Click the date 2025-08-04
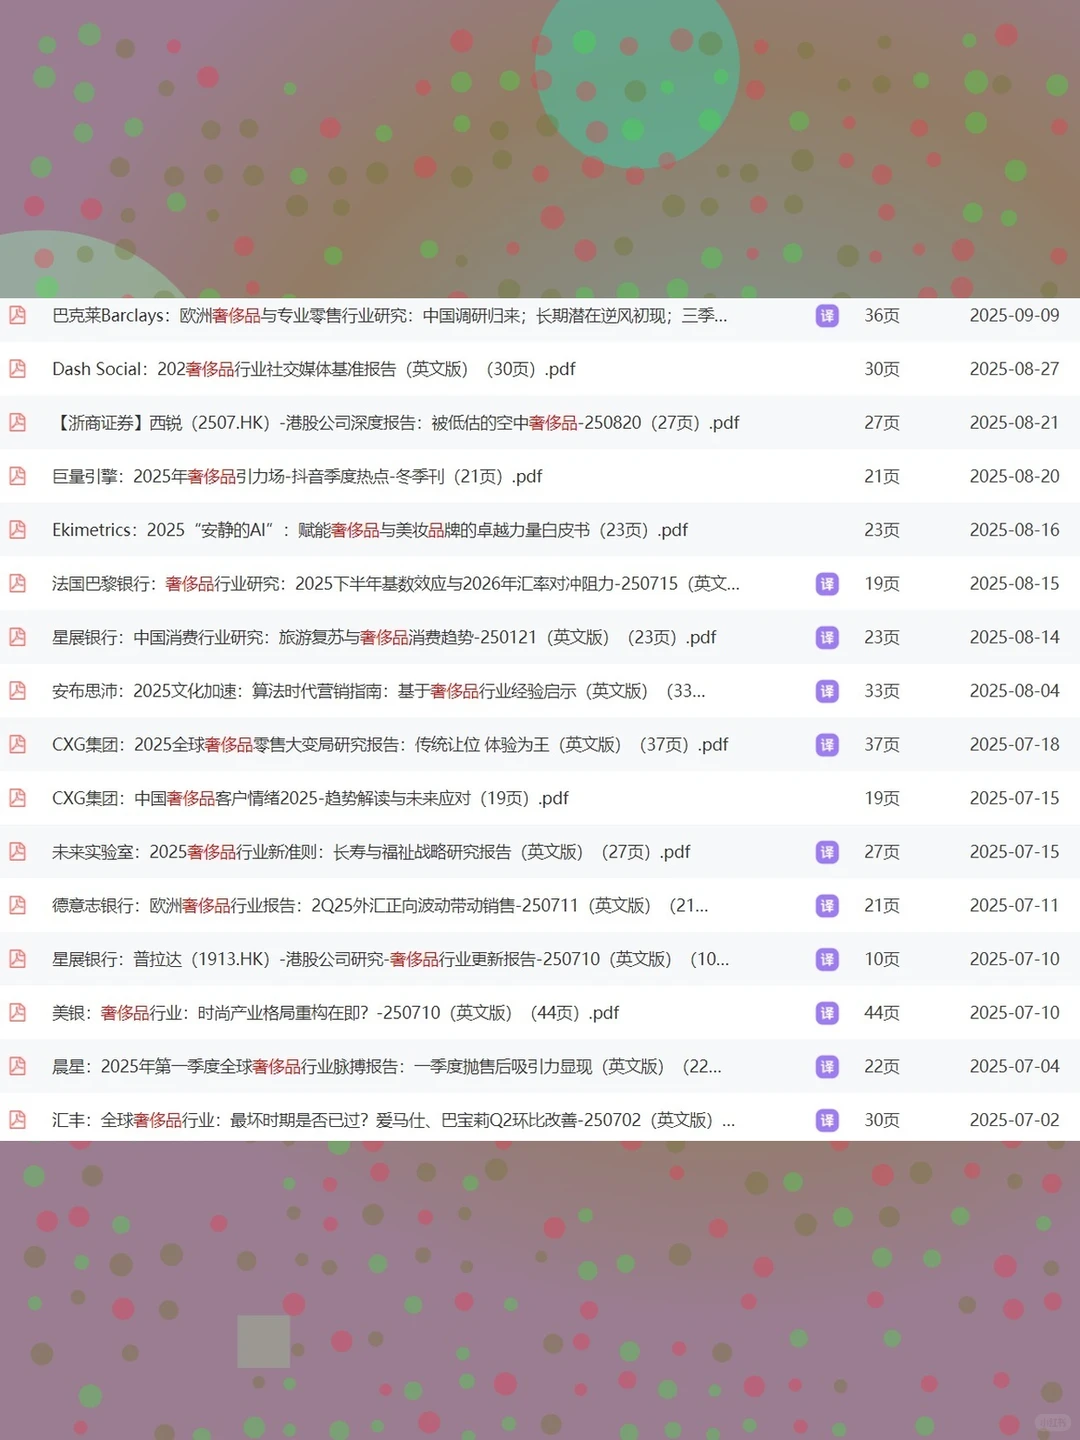The width and height of the screenshot is (1080, 1440). pos(1014,691)
